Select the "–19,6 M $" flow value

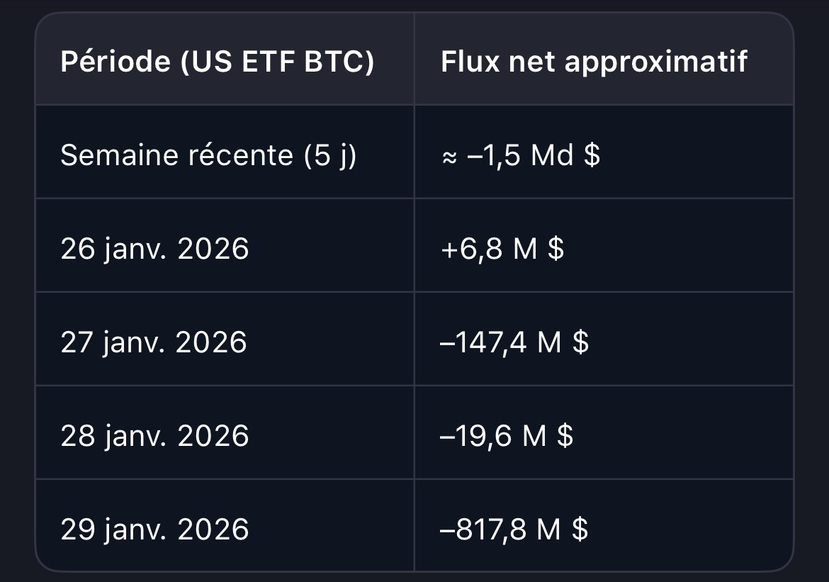pos(506,436)
